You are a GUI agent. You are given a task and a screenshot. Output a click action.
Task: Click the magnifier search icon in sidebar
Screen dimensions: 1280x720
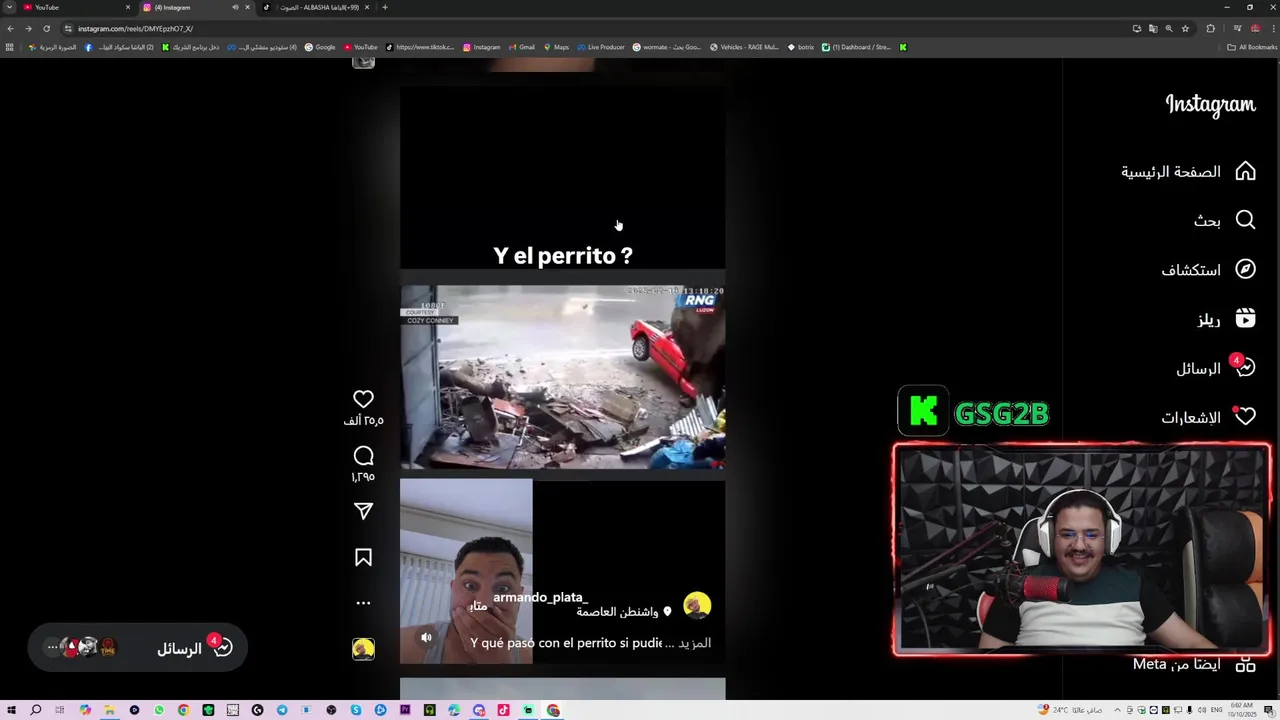(x=1245, y=220)
